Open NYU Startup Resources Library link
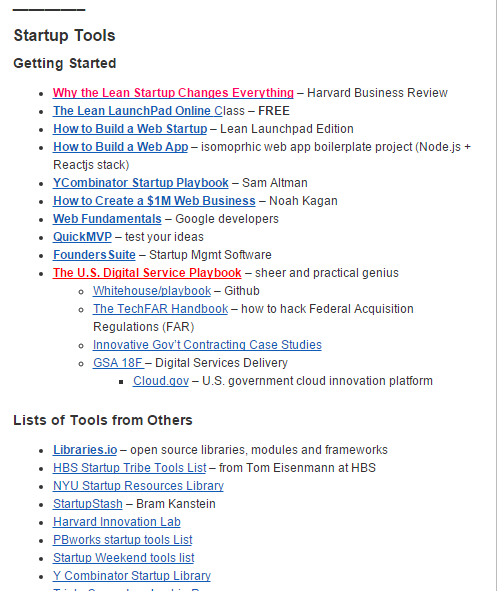Screen dimensions: 502x591 point(138,486)
